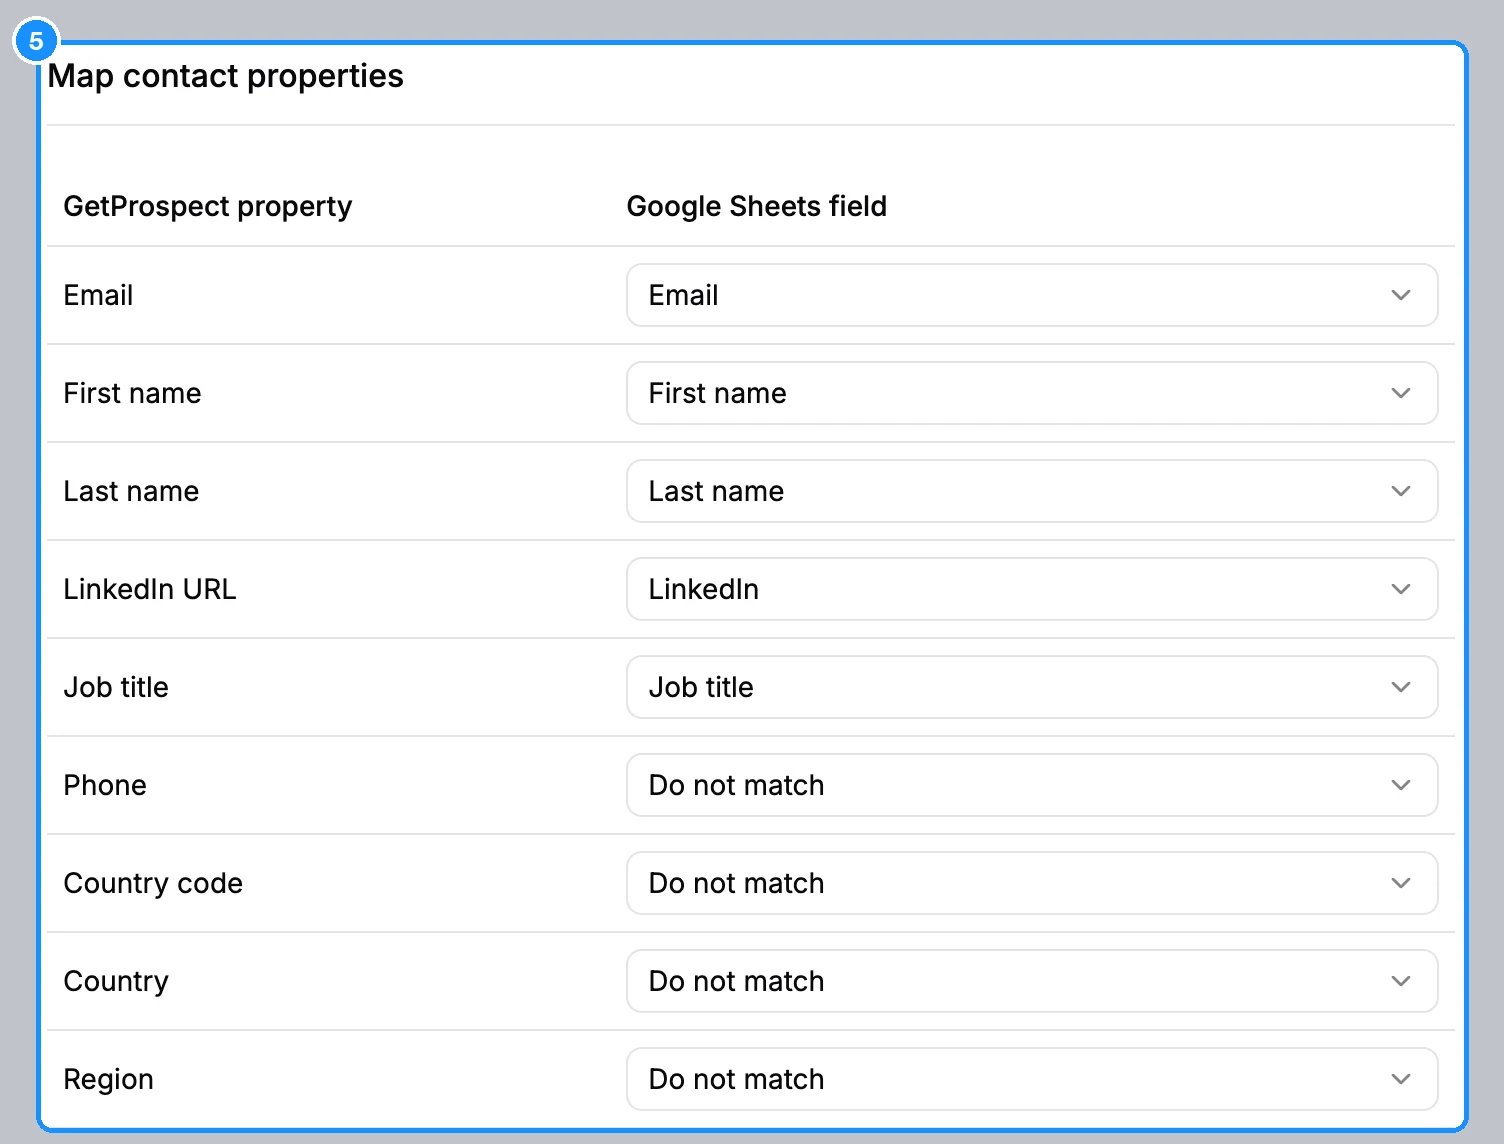Click the Phone property label

click(x=105, y=785)
